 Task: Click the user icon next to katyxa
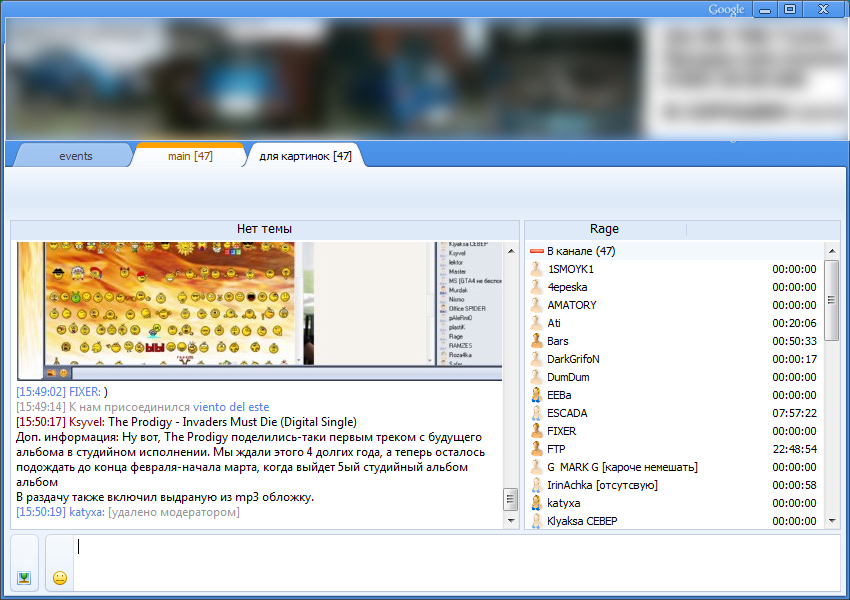click(537, 503)
